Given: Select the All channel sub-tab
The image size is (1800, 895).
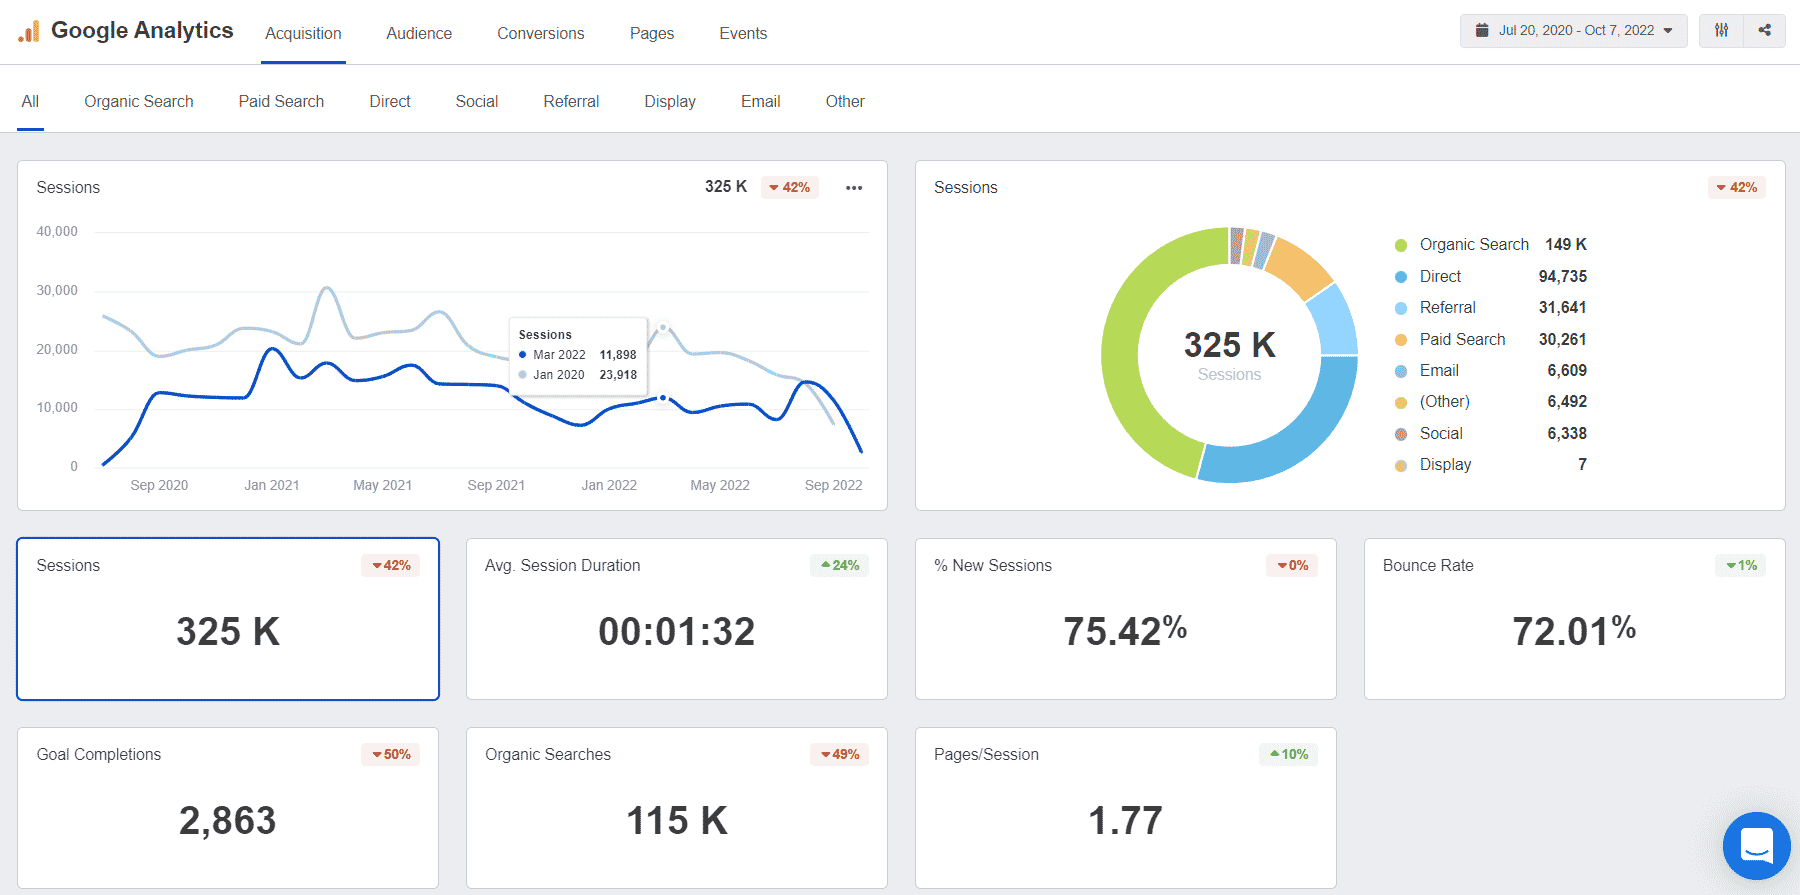Looking at the screenshot, I should 30,101.
